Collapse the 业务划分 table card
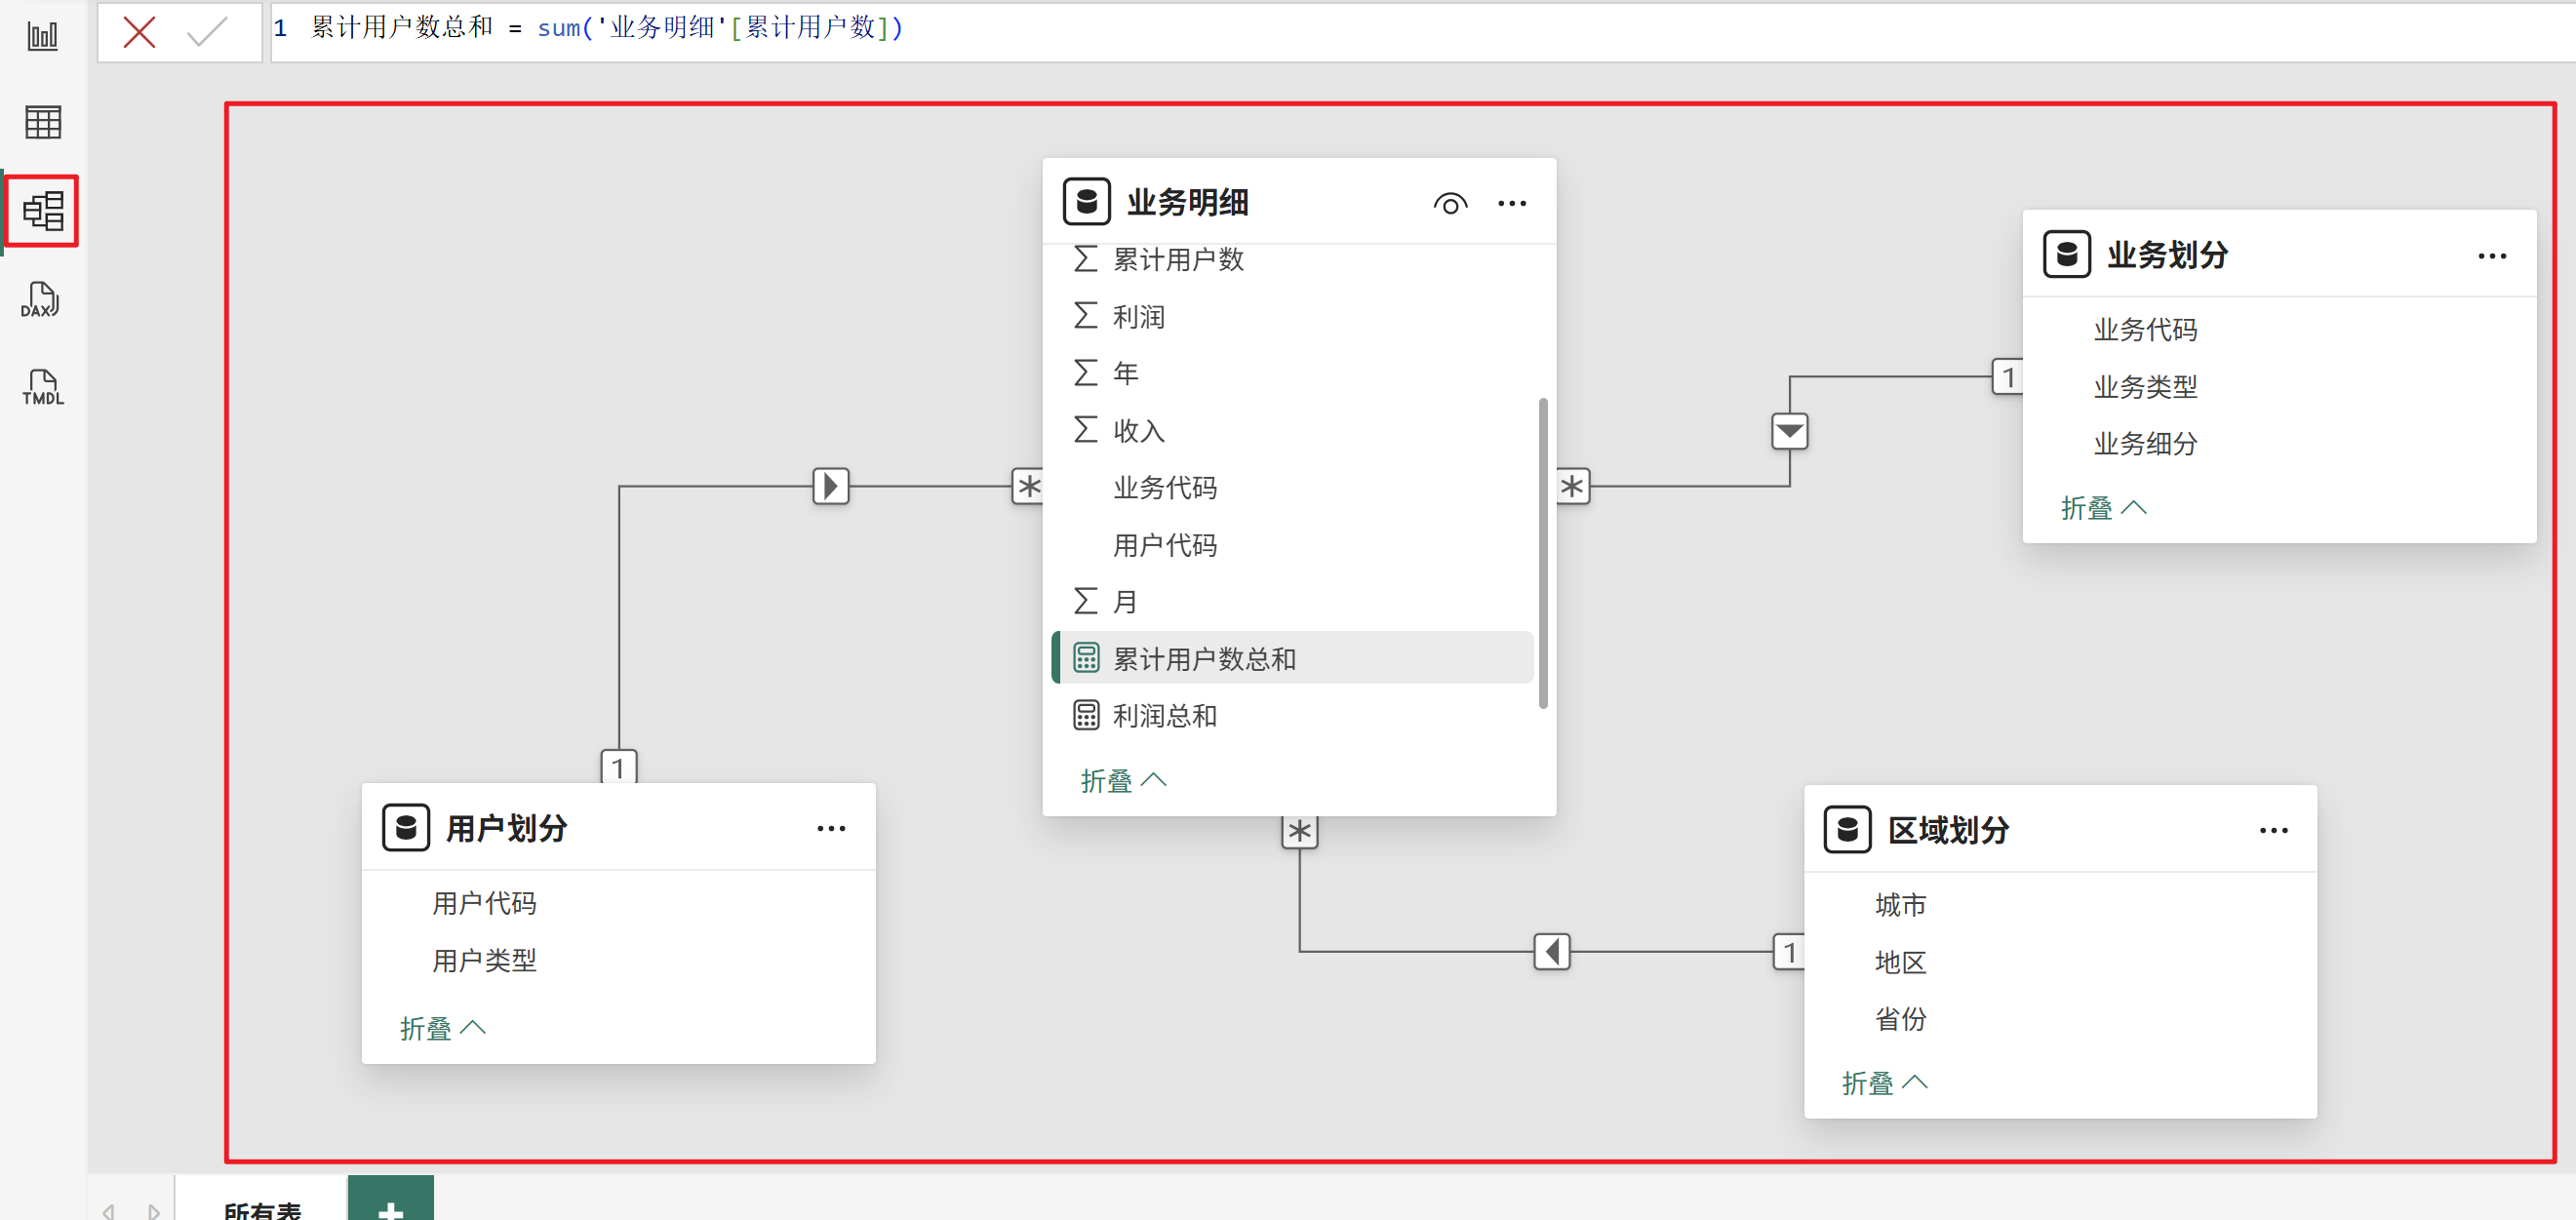This screenshot has width=2576, height=1220. [2102, 507]
